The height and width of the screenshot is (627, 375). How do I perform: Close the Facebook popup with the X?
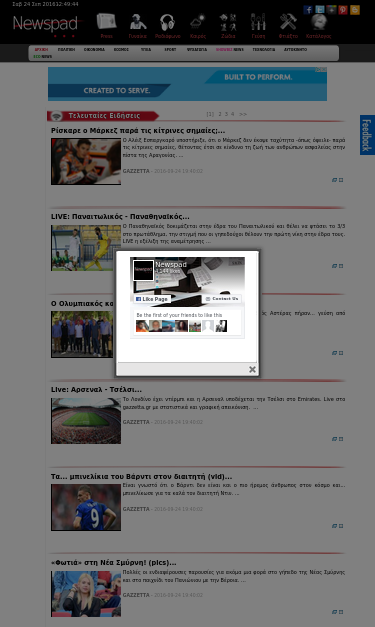click(x=252, y=369)
